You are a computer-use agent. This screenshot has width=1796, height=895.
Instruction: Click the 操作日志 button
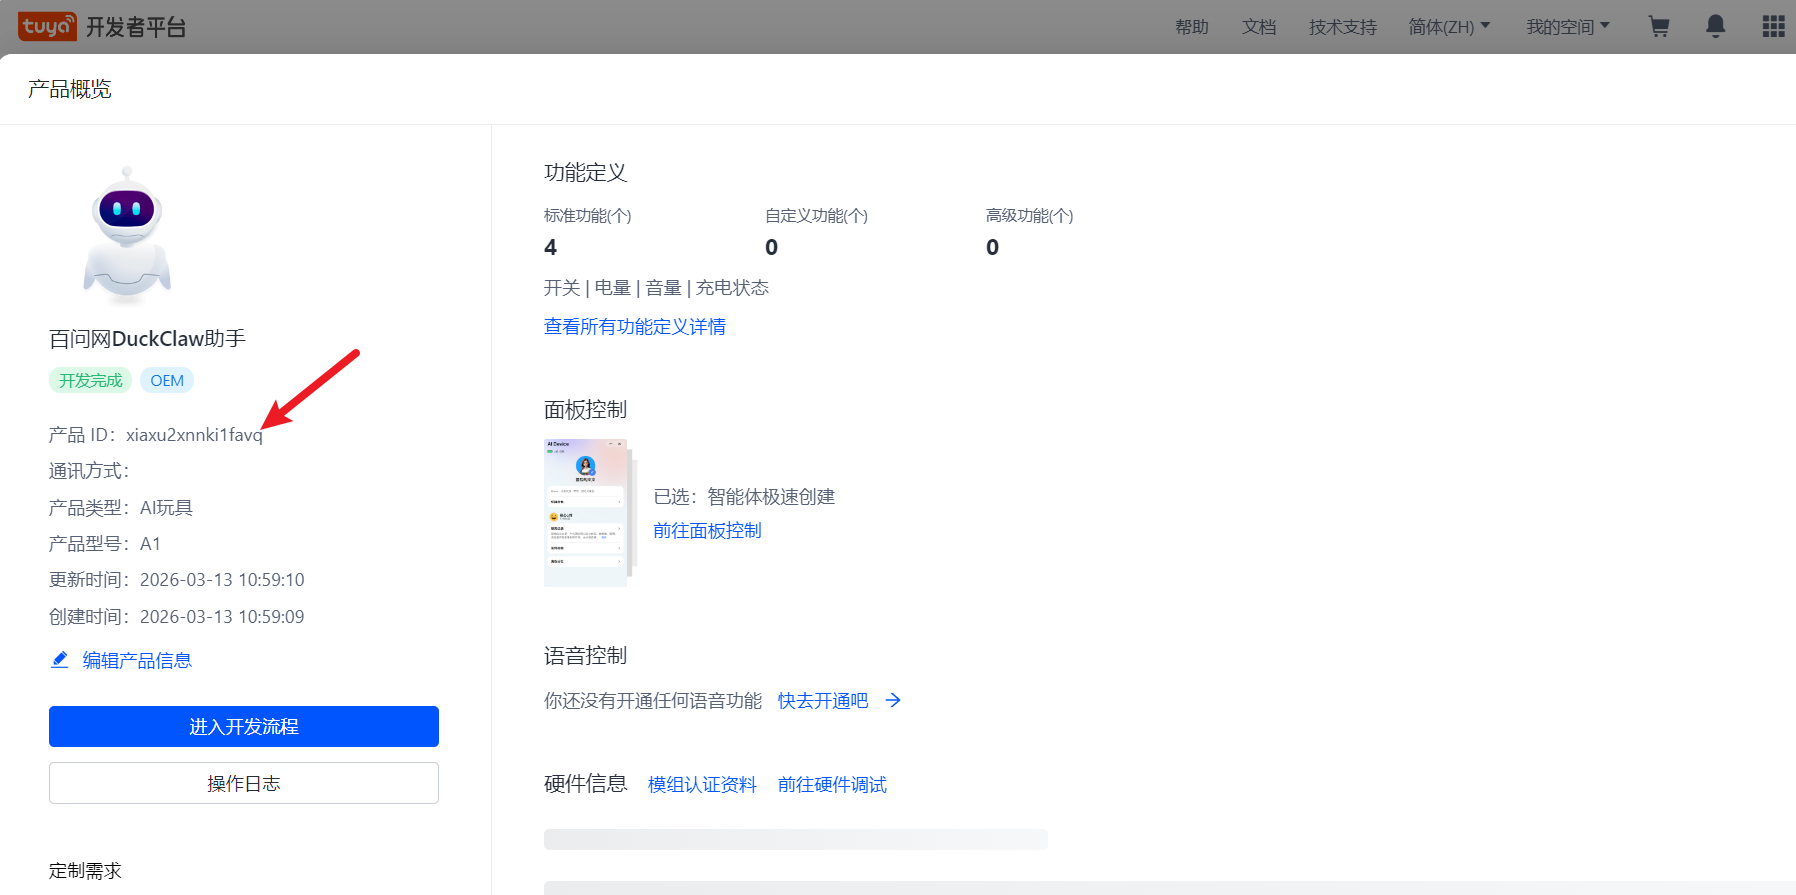point(244,783)
